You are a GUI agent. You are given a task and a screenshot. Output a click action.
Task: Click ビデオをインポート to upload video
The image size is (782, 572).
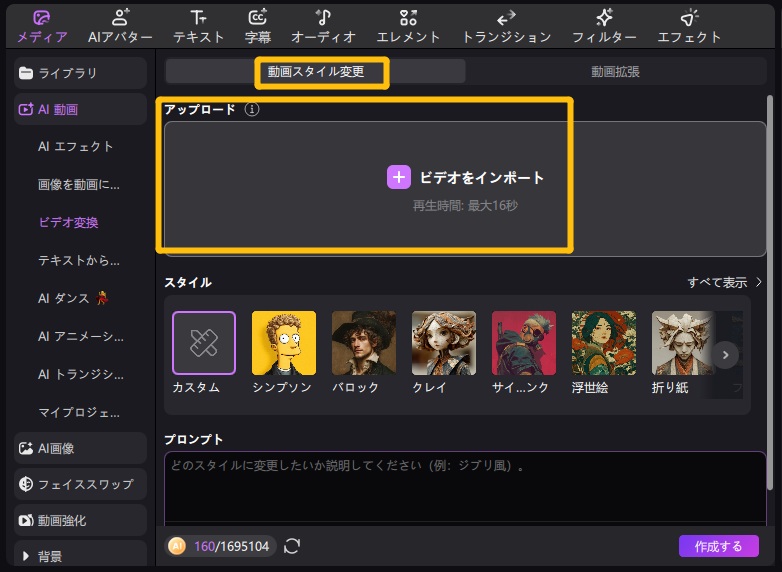point(466,178)
